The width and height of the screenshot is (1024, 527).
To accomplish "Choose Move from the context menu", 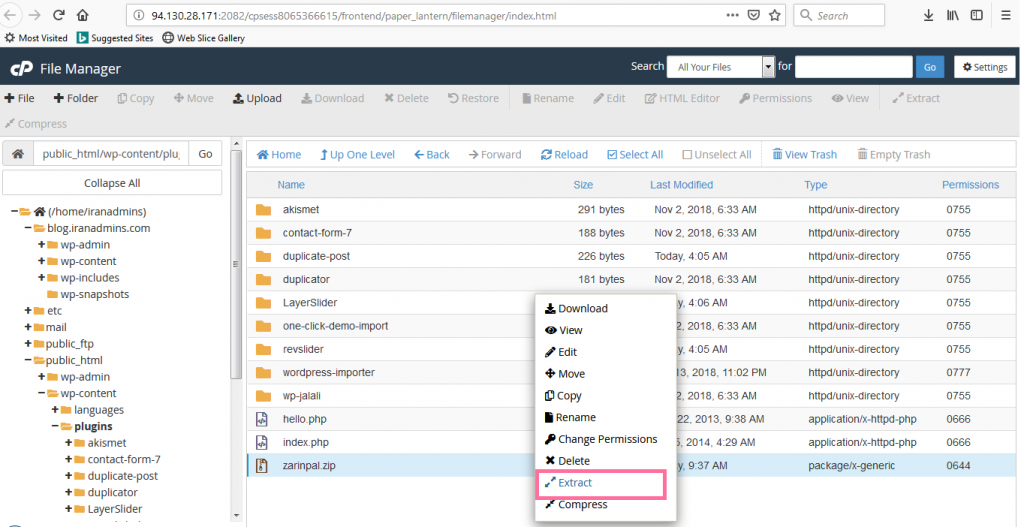I will click(x=565, y=374).
